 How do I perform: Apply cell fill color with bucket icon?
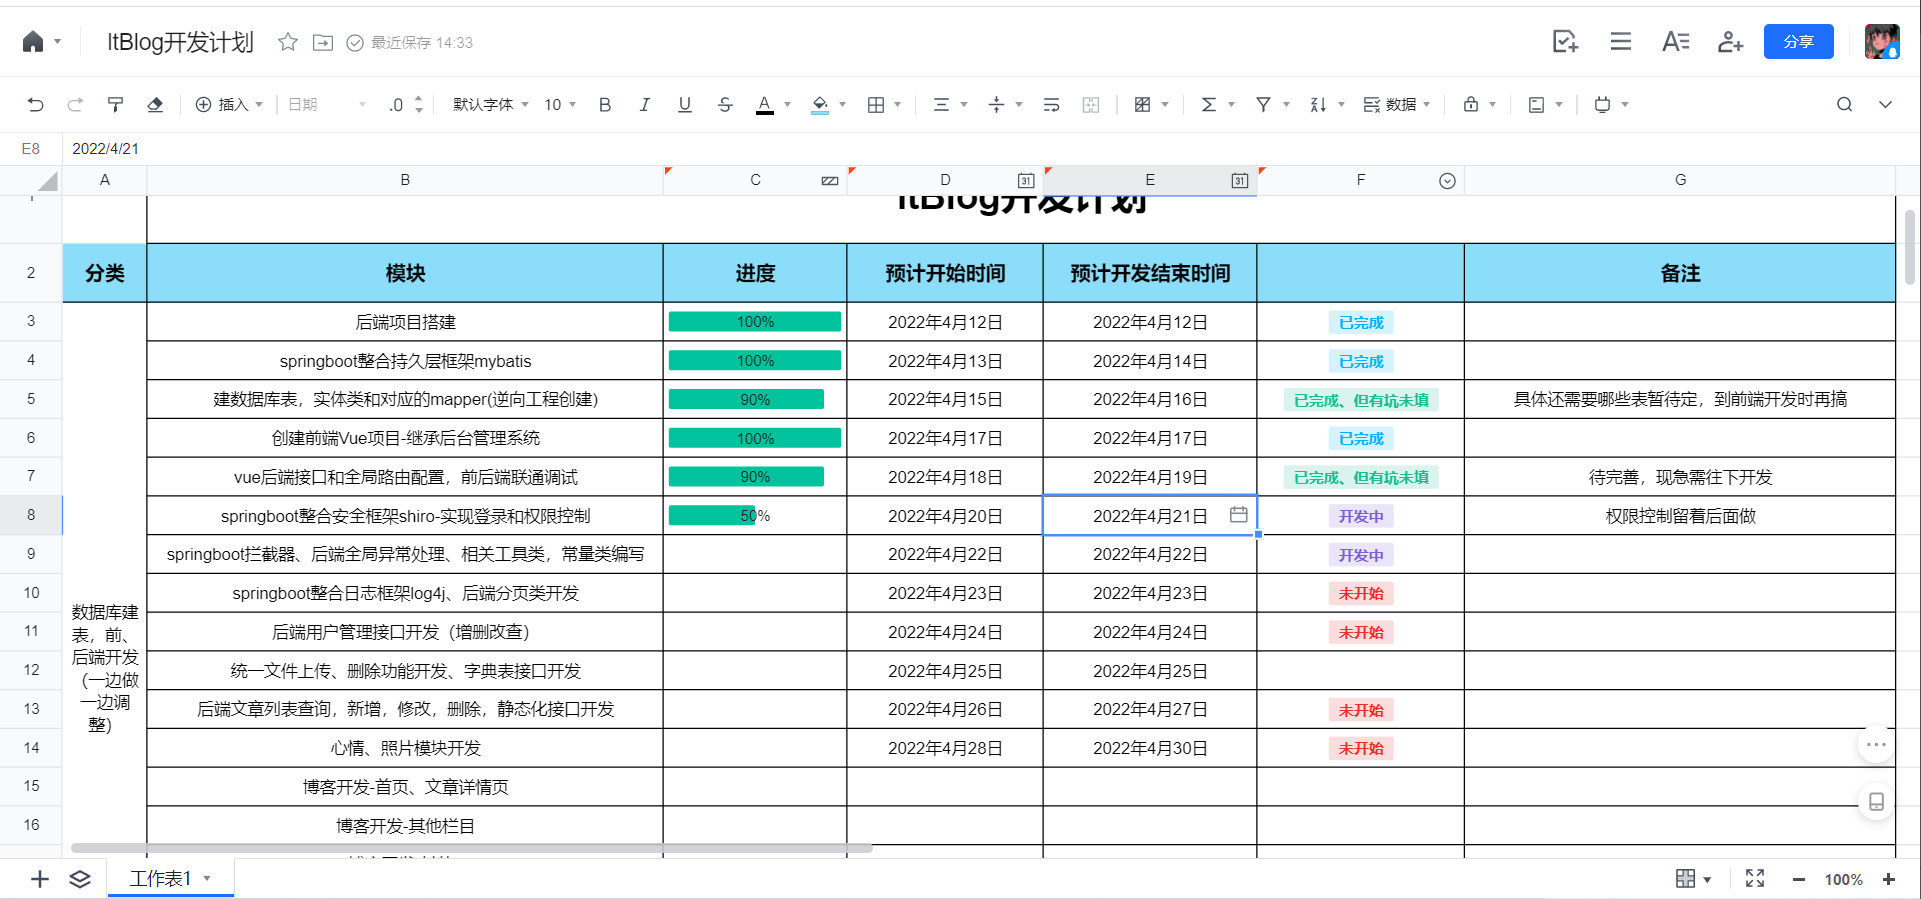(820, 104)
